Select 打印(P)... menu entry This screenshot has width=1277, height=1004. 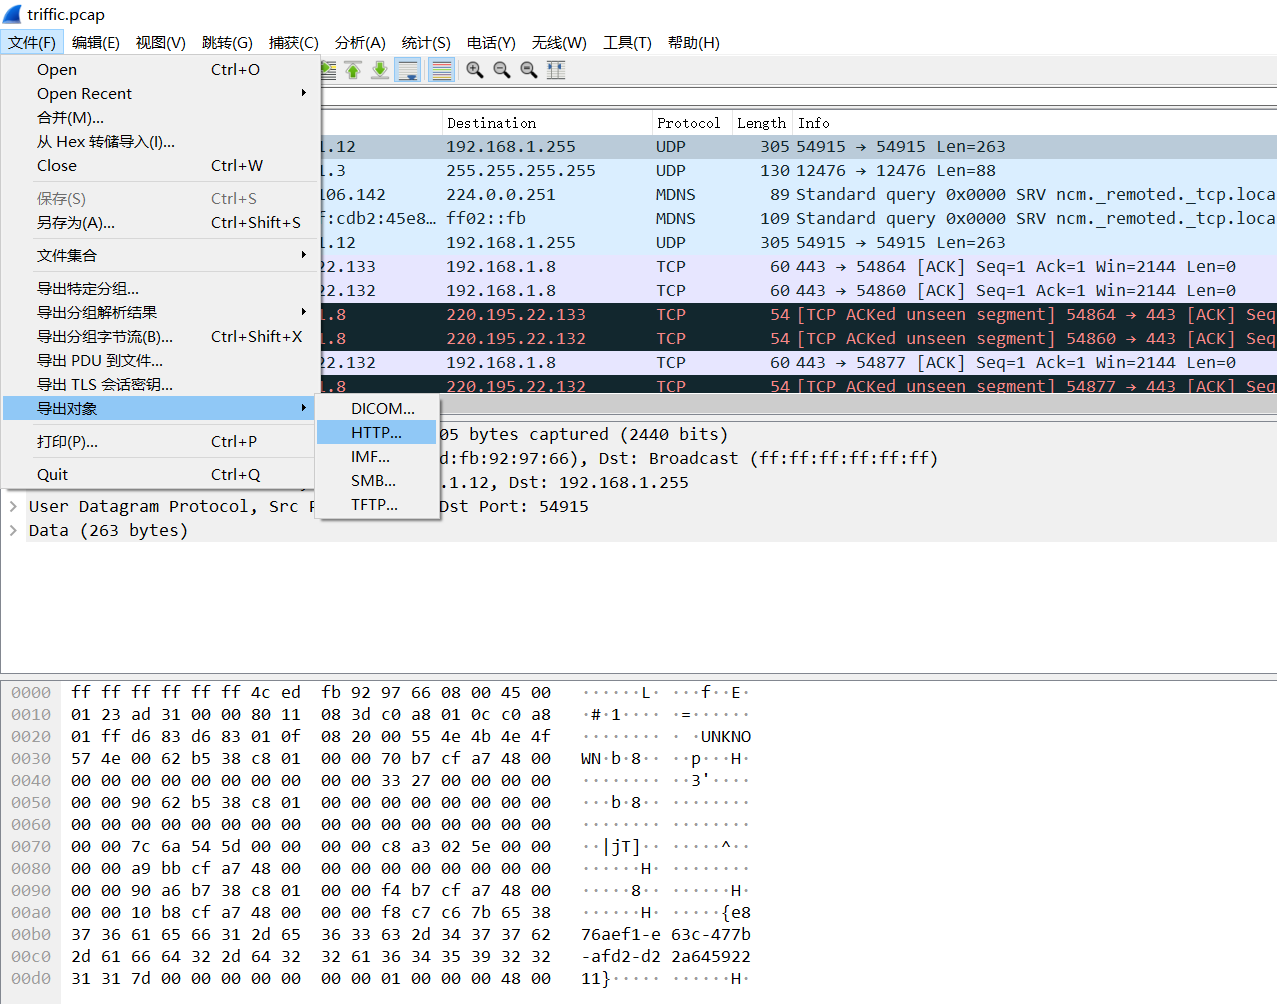(x=158, y=442)
